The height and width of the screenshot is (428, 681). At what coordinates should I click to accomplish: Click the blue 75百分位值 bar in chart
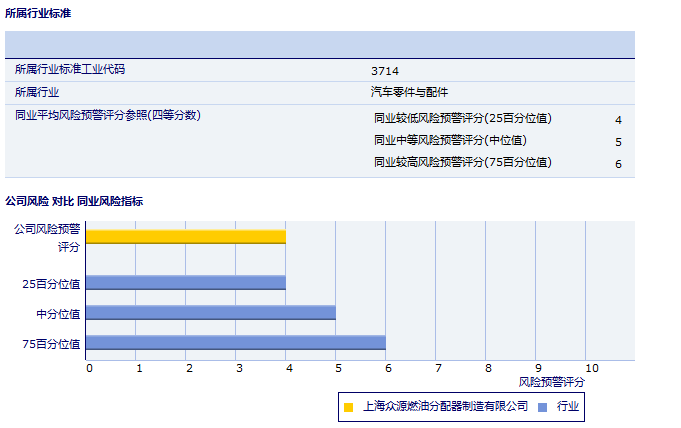235,343
